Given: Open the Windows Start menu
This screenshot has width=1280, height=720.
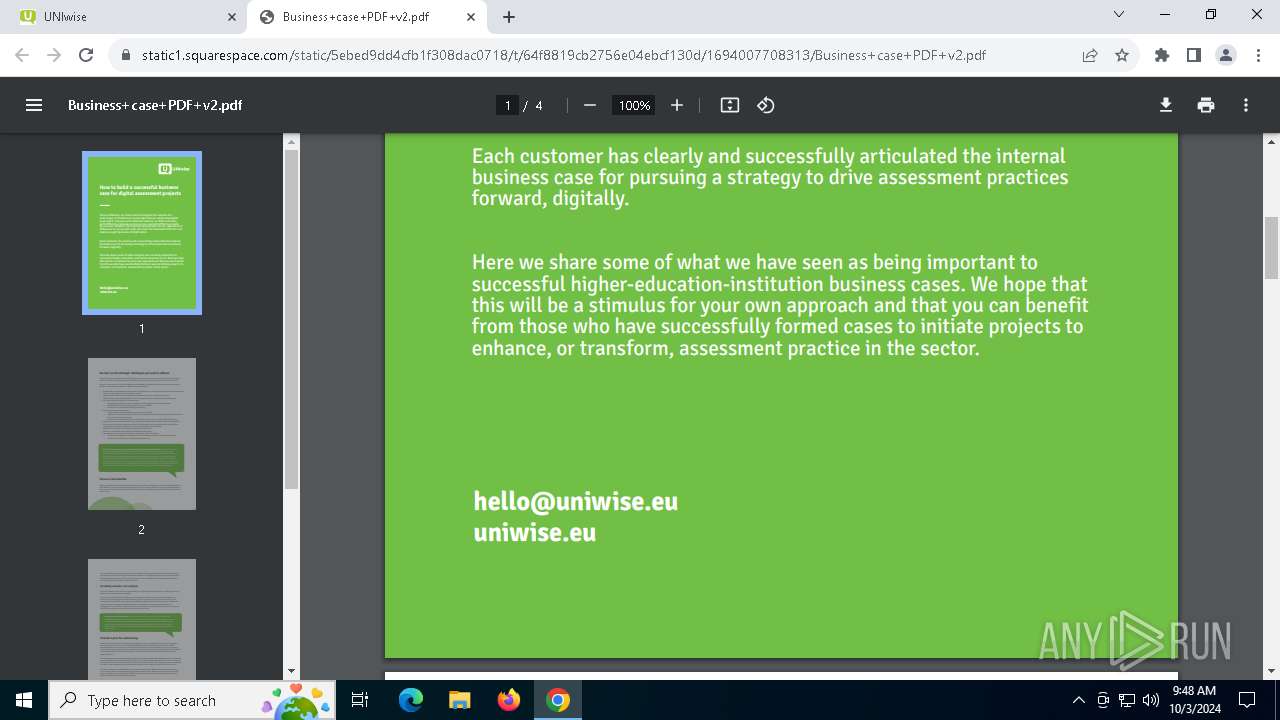Looking at the screenshot, I should [x=24, y=700].
